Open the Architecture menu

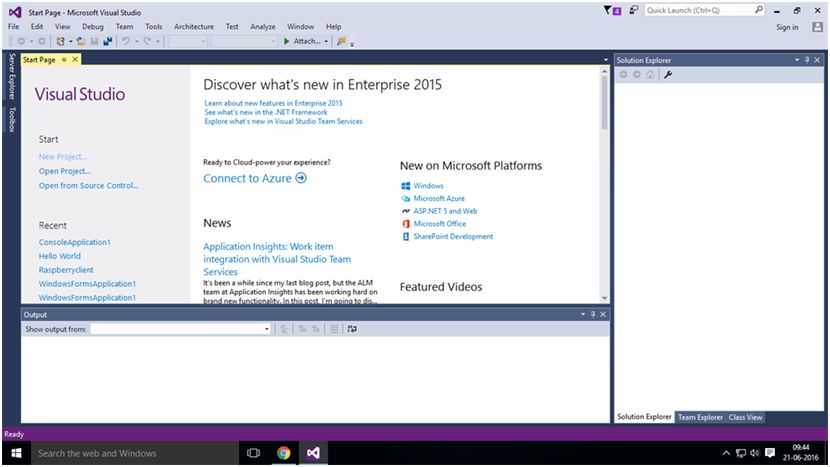pos(194,26)
